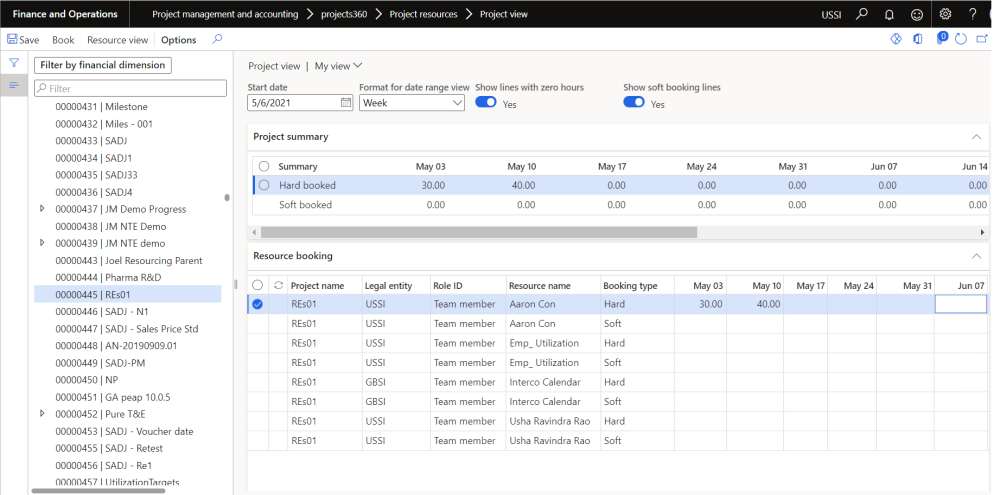This screenshot has height=495, width=1000.
Task: Toggle Show soft booking lines switch
Action: 634,103
